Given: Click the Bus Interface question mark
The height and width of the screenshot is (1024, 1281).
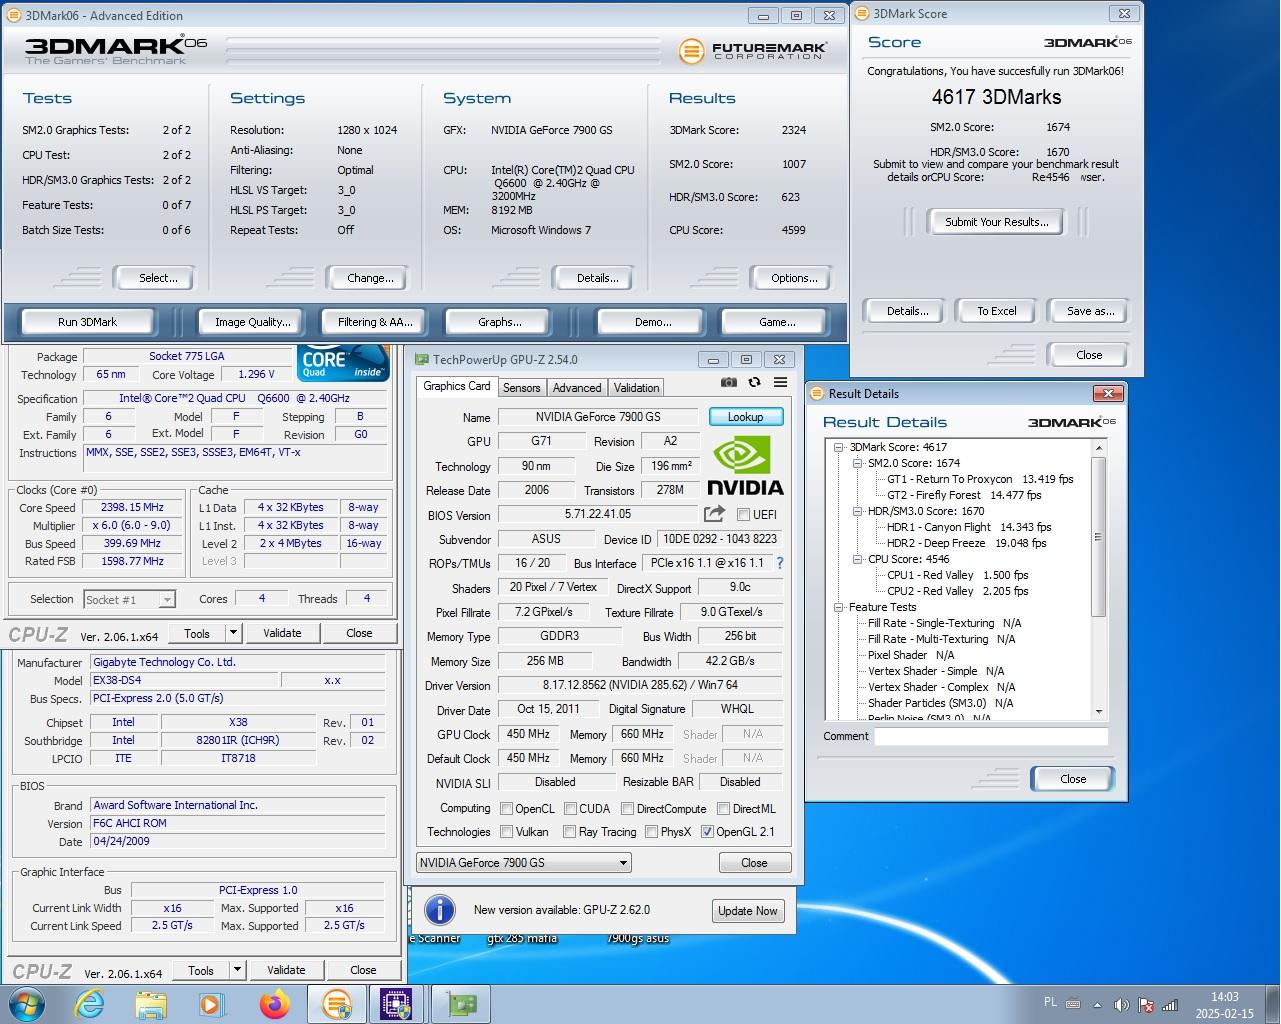Looking at the screenshot, I should point(780,563).
